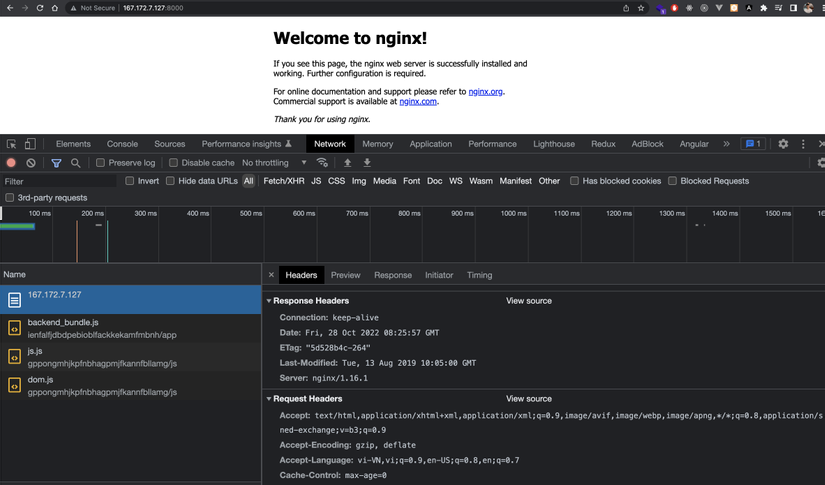Open the No throttling dropdown

[x=274, y=162]
